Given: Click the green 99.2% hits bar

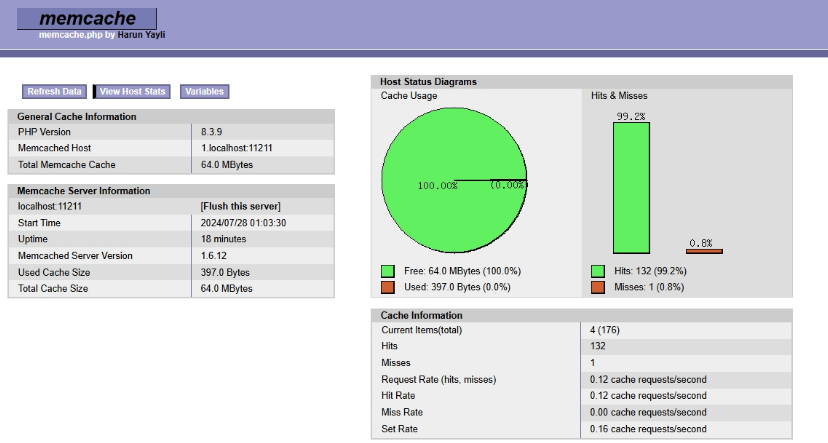Looking at the screenshot, I should (x=632, y=188).
